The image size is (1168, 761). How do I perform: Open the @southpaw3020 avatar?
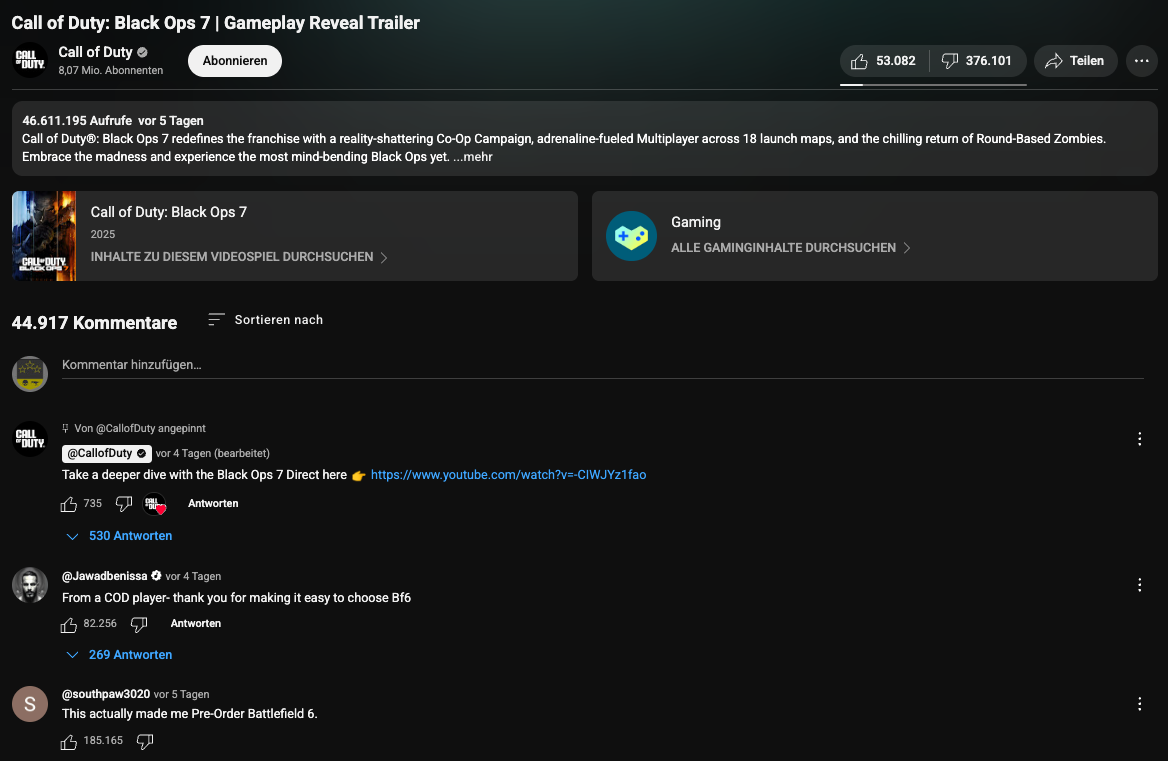[x=30, y=704]
